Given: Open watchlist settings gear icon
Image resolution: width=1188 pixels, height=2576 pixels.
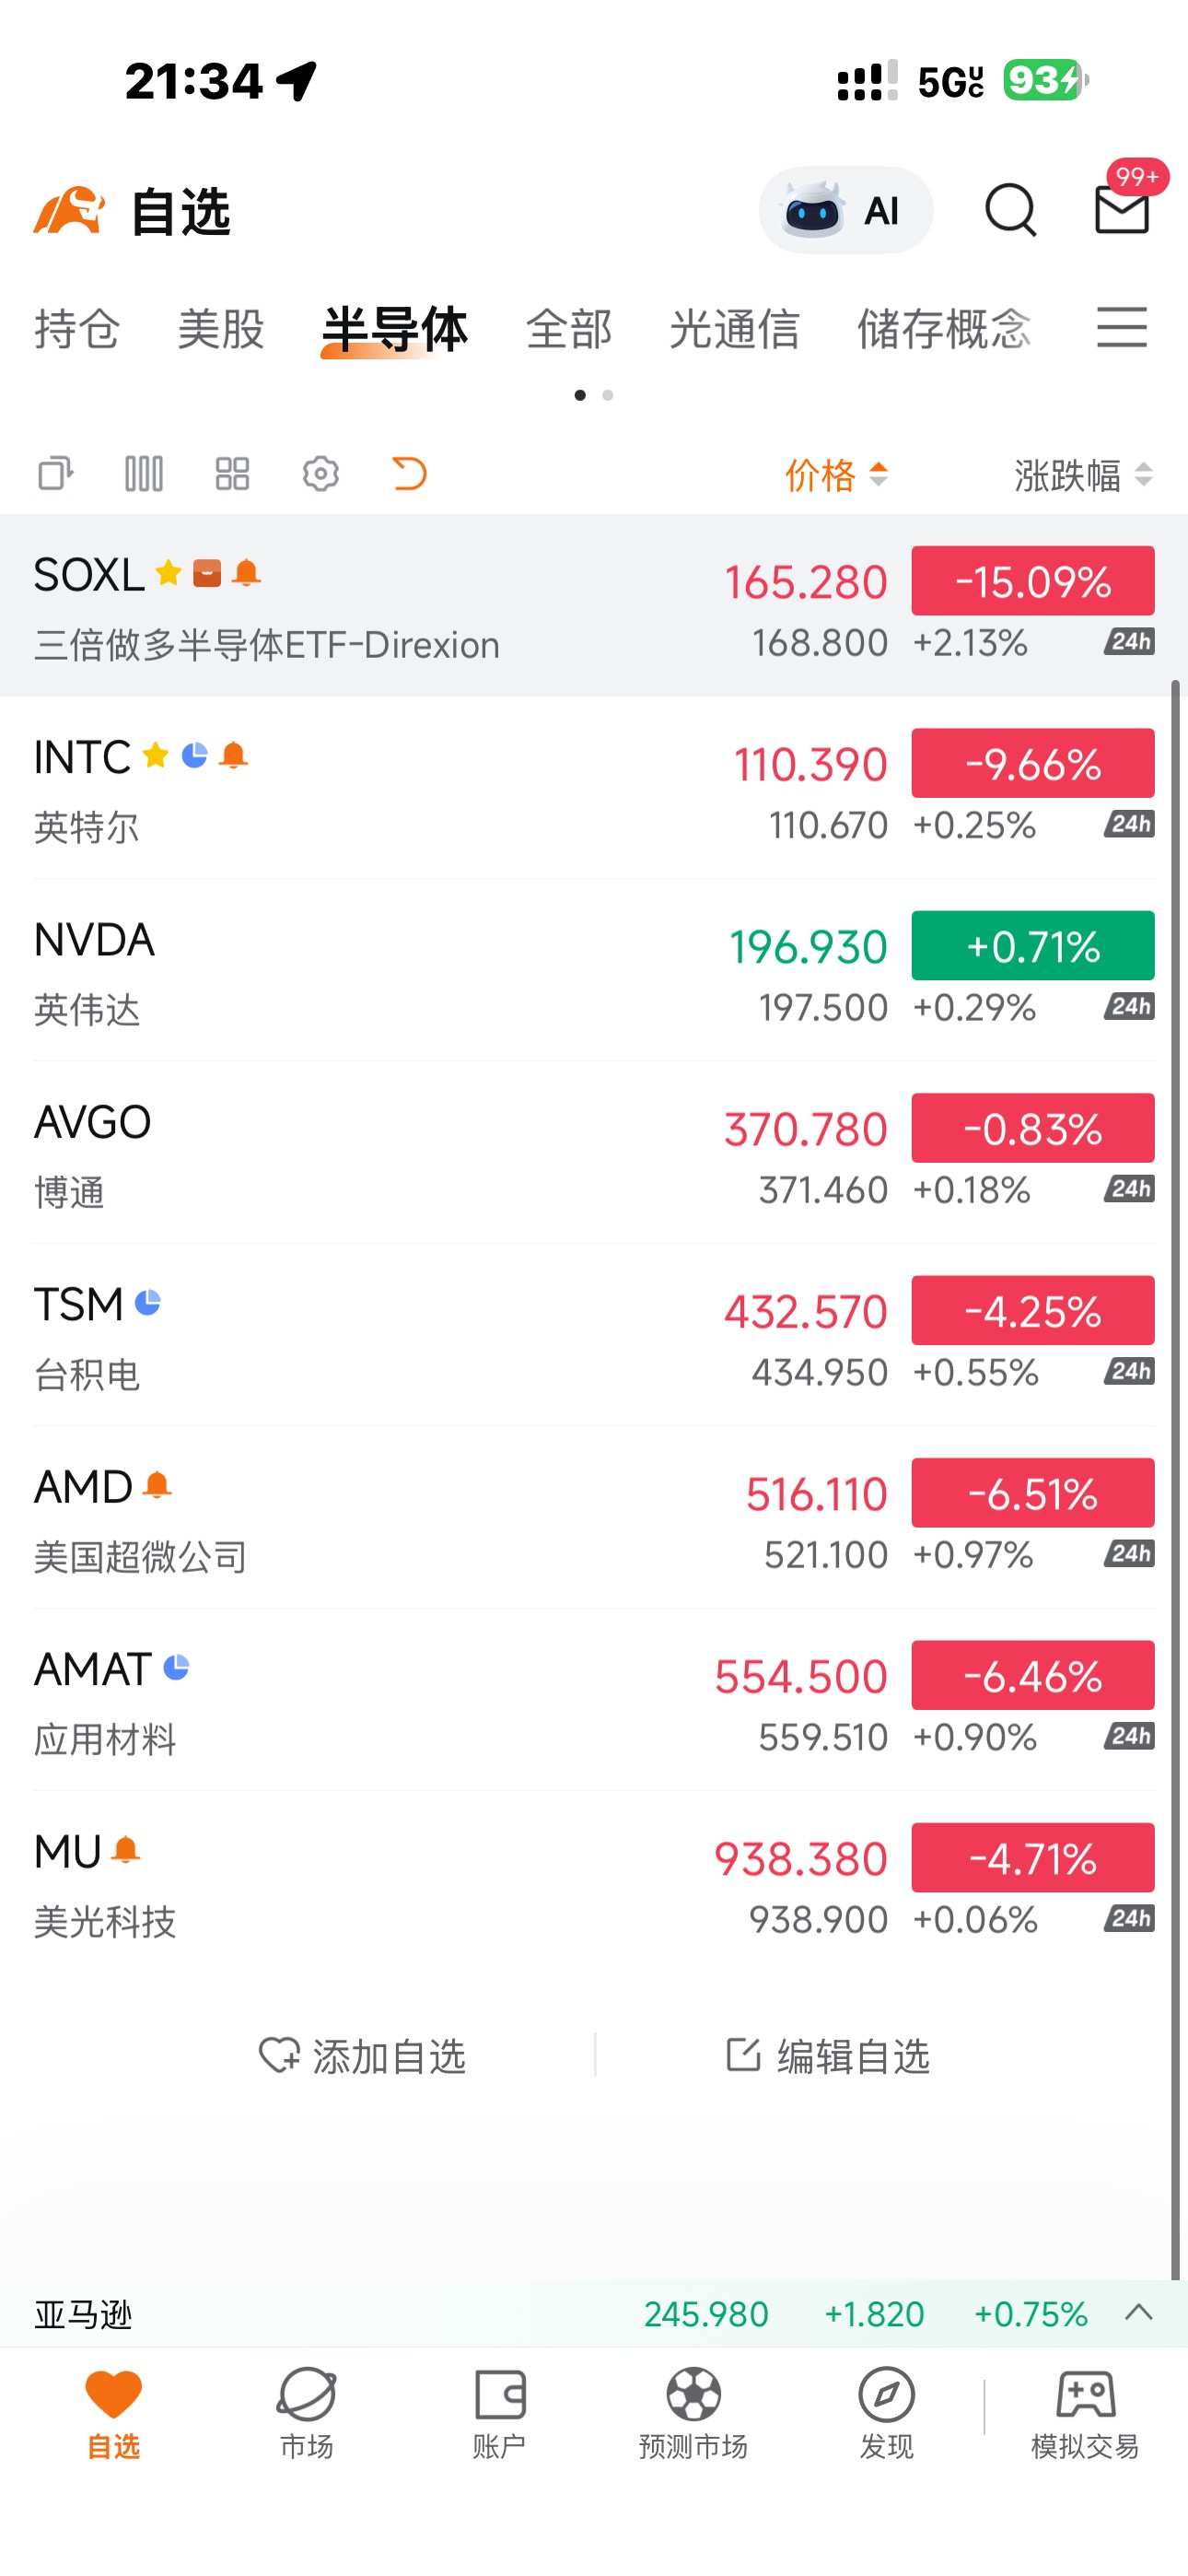Looking at the screenshot, I should [x=321, y=473].
